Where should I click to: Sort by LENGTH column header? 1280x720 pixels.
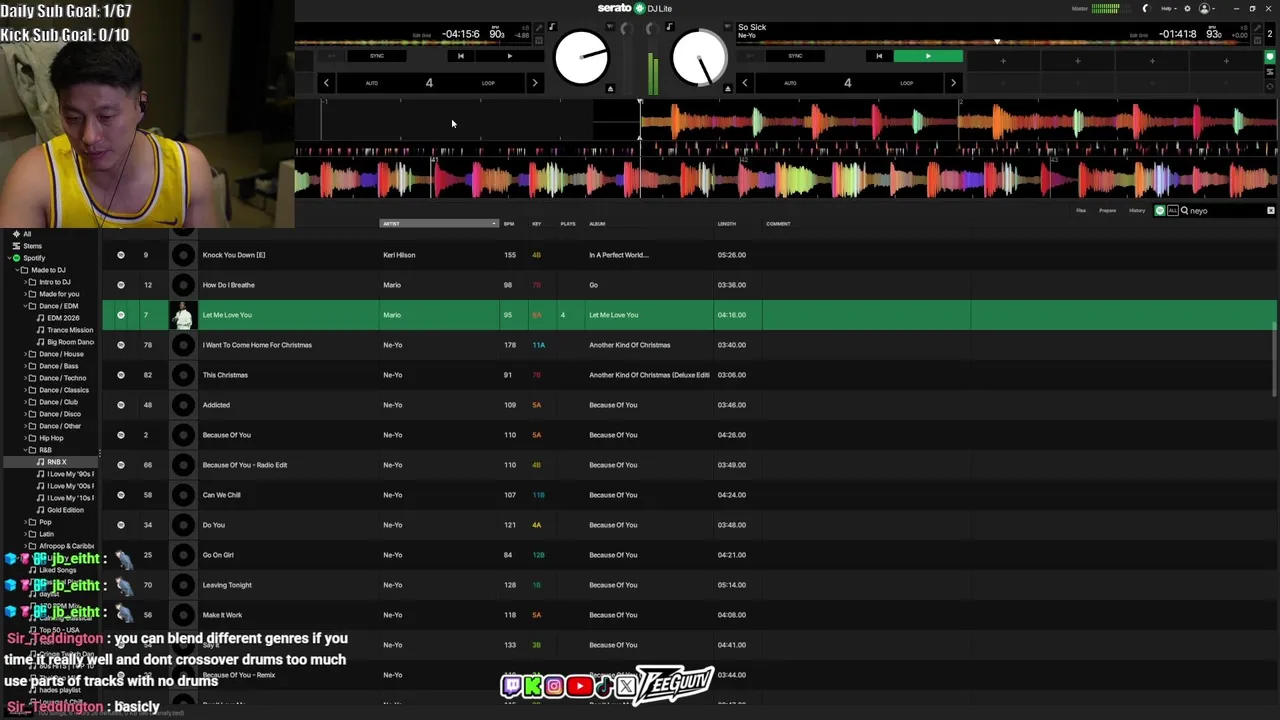pyautogui.click(x=727, y=224)
